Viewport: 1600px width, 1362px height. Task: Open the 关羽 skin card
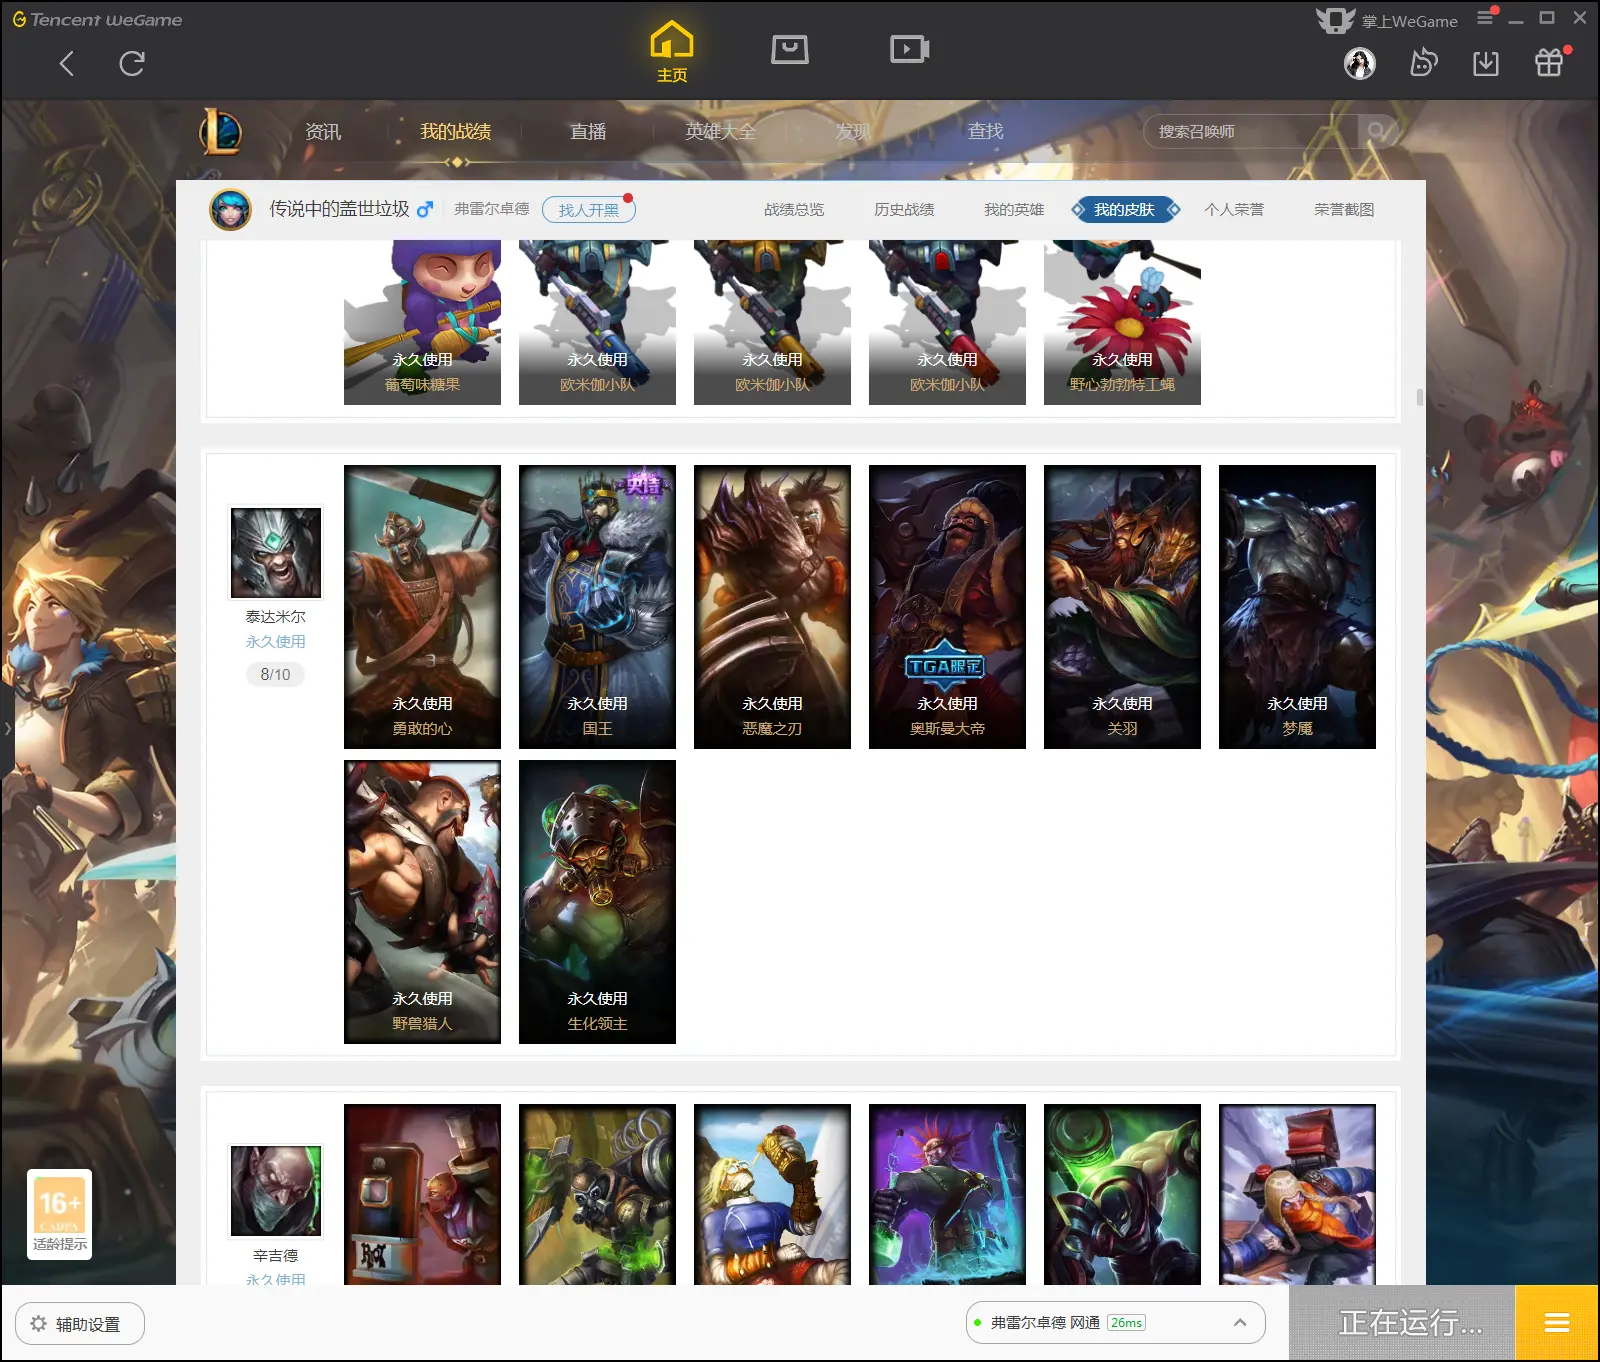pyautogui.click(x=1122, y=607)
